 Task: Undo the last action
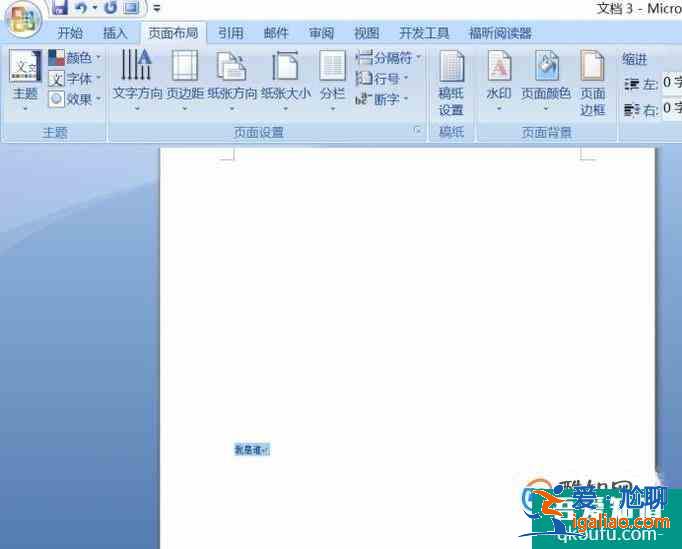point(81,7)
